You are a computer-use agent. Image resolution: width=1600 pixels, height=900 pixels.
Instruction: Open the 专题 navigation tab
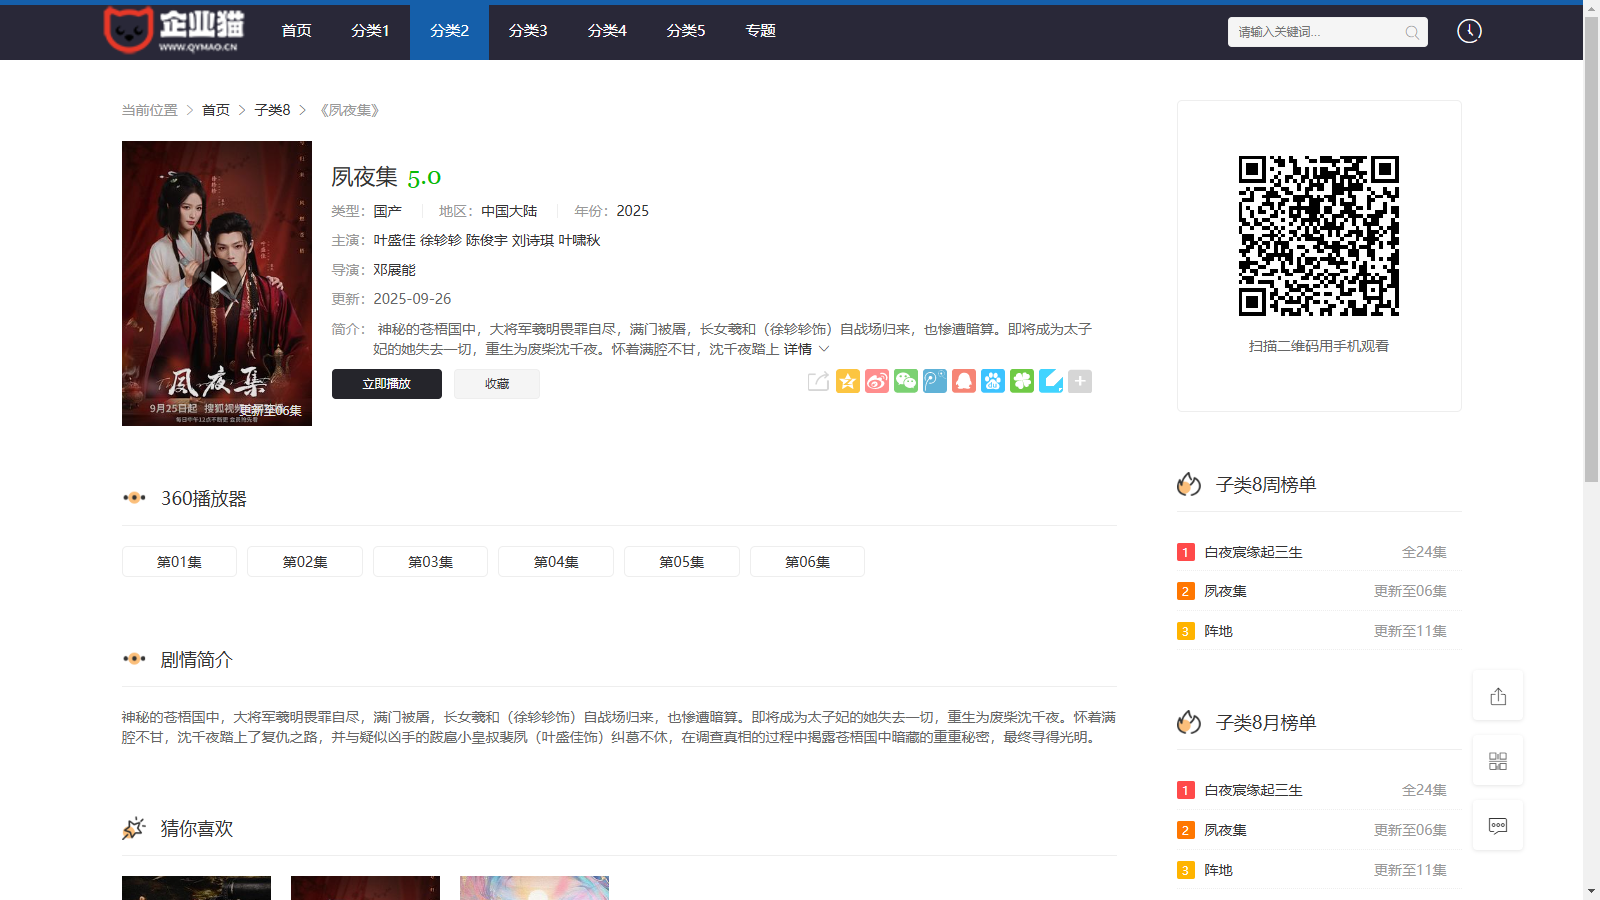[x=760, y=31]
